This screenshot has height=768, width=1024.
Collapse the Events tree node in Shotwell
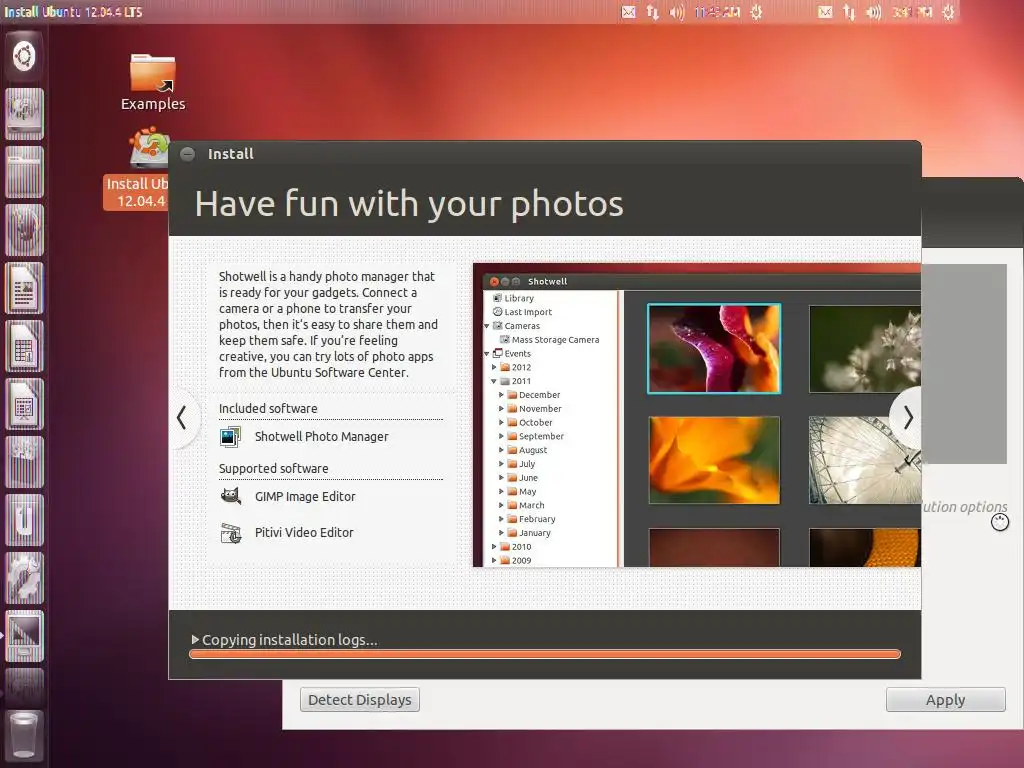coord(487,353)
